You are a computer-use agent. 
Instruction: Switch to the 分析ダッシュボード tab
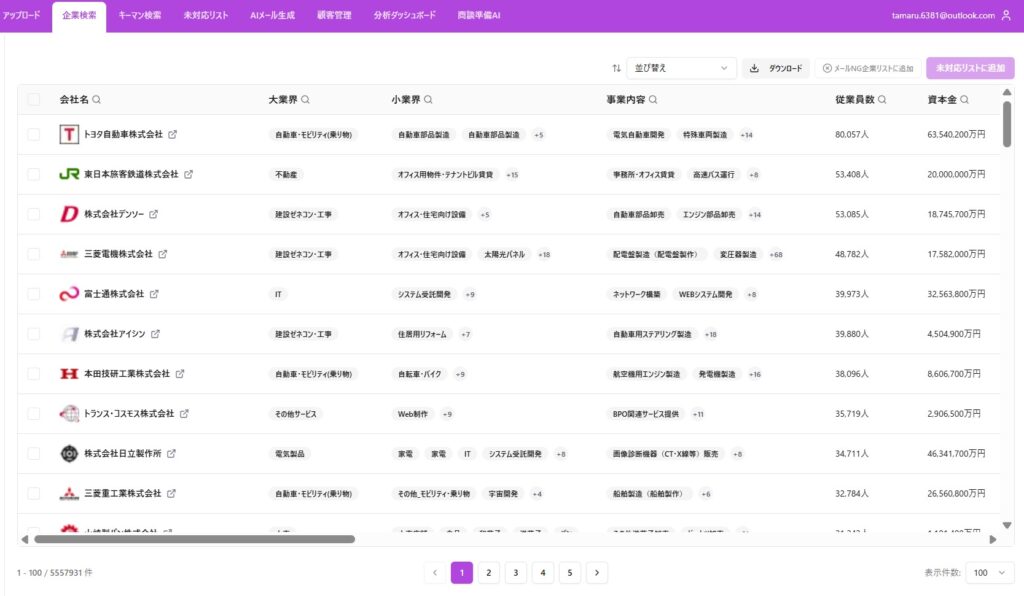coord(404,15)
